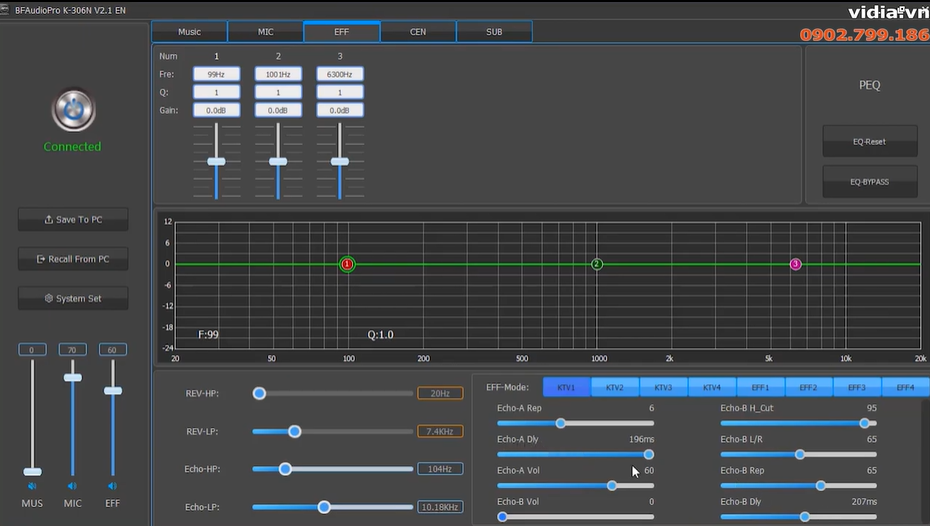Image resolution: width=930 pixels, height=526 pixels.
Task: Click band 2 Gain field
Action: point(278,110)
